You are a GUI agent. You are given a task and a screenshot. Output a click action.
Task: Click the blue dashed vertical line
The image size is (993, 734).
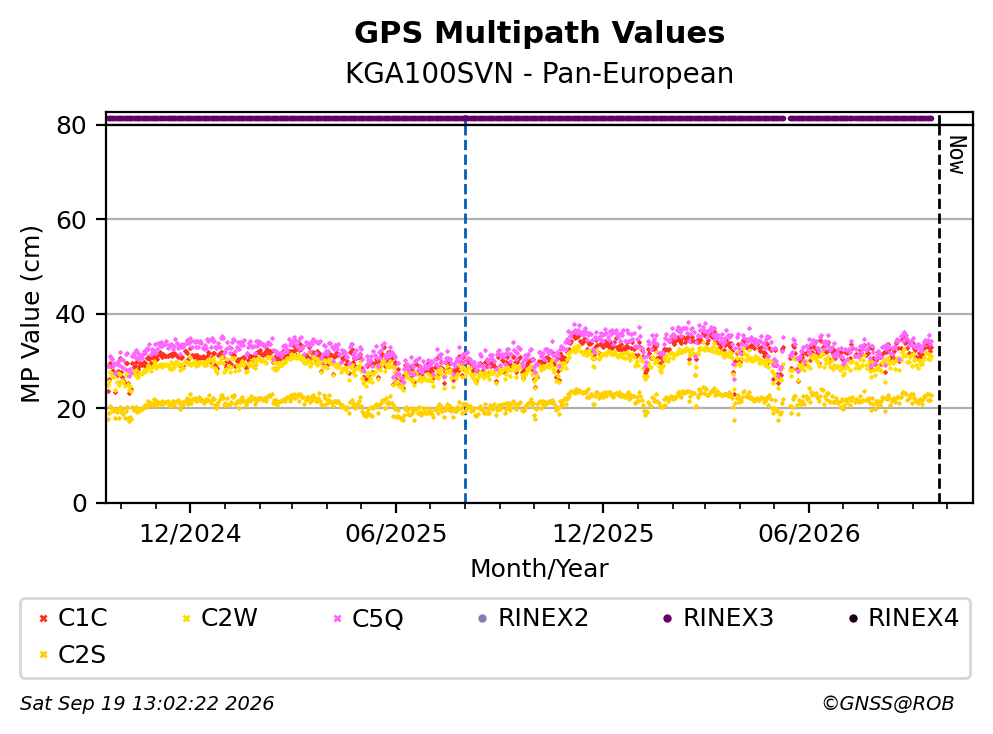coord(465,310)
